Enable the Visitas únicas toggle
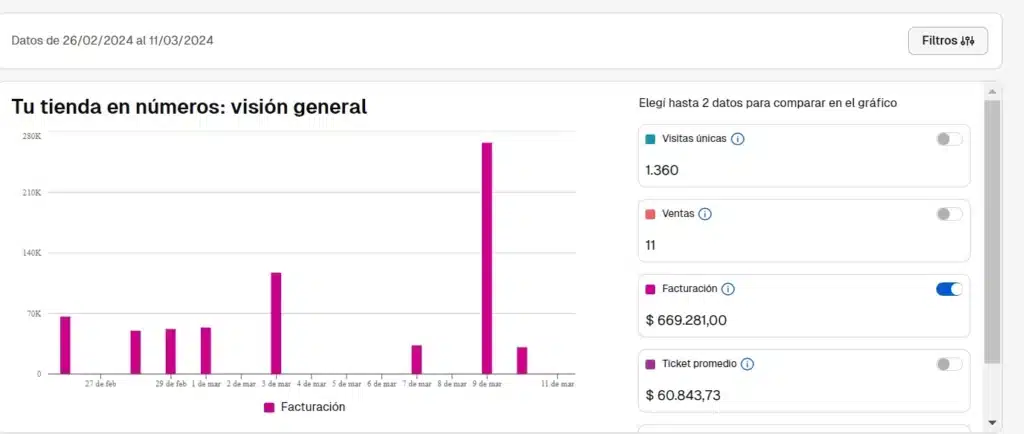1024x434 pixels. (x=949, y=139)
